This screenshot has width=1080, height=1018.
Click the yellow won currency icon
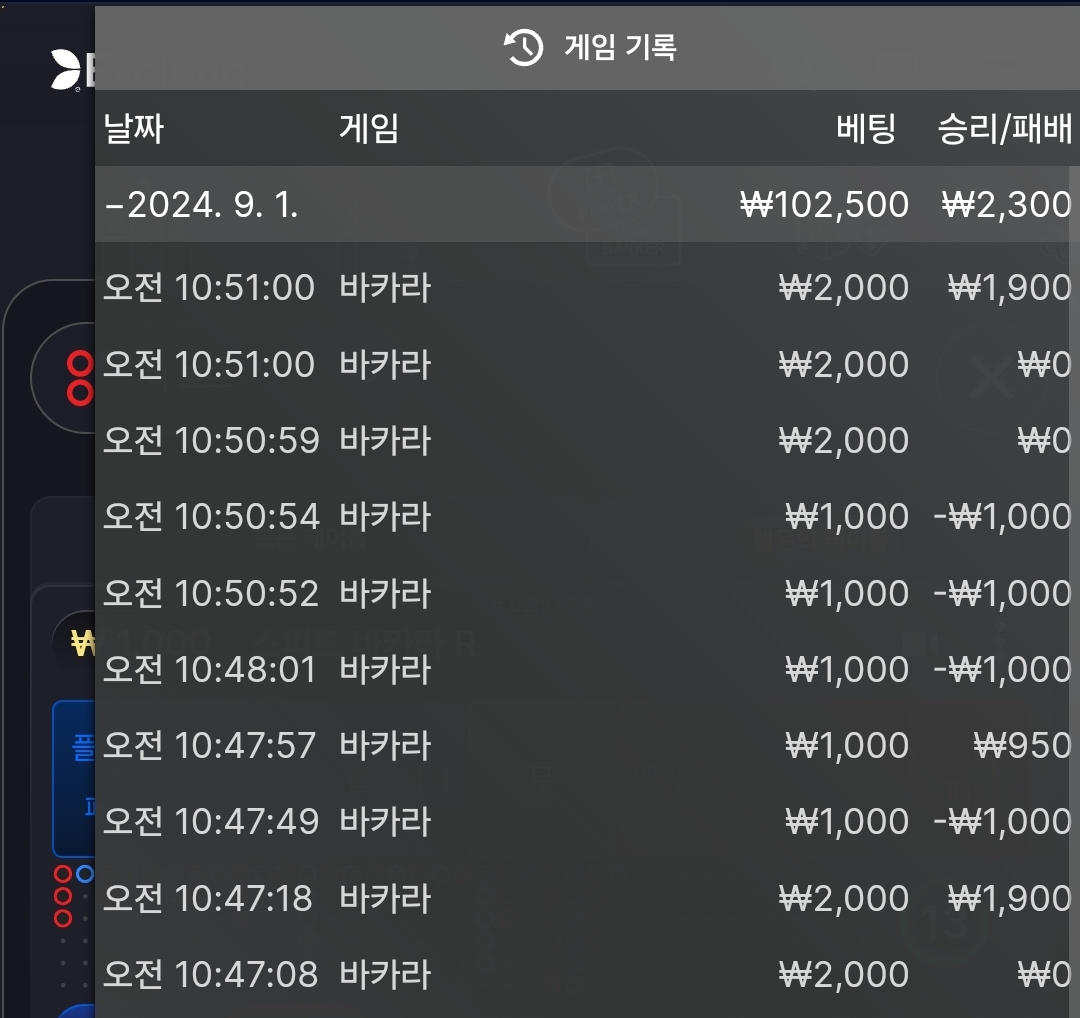pos(83,643)
